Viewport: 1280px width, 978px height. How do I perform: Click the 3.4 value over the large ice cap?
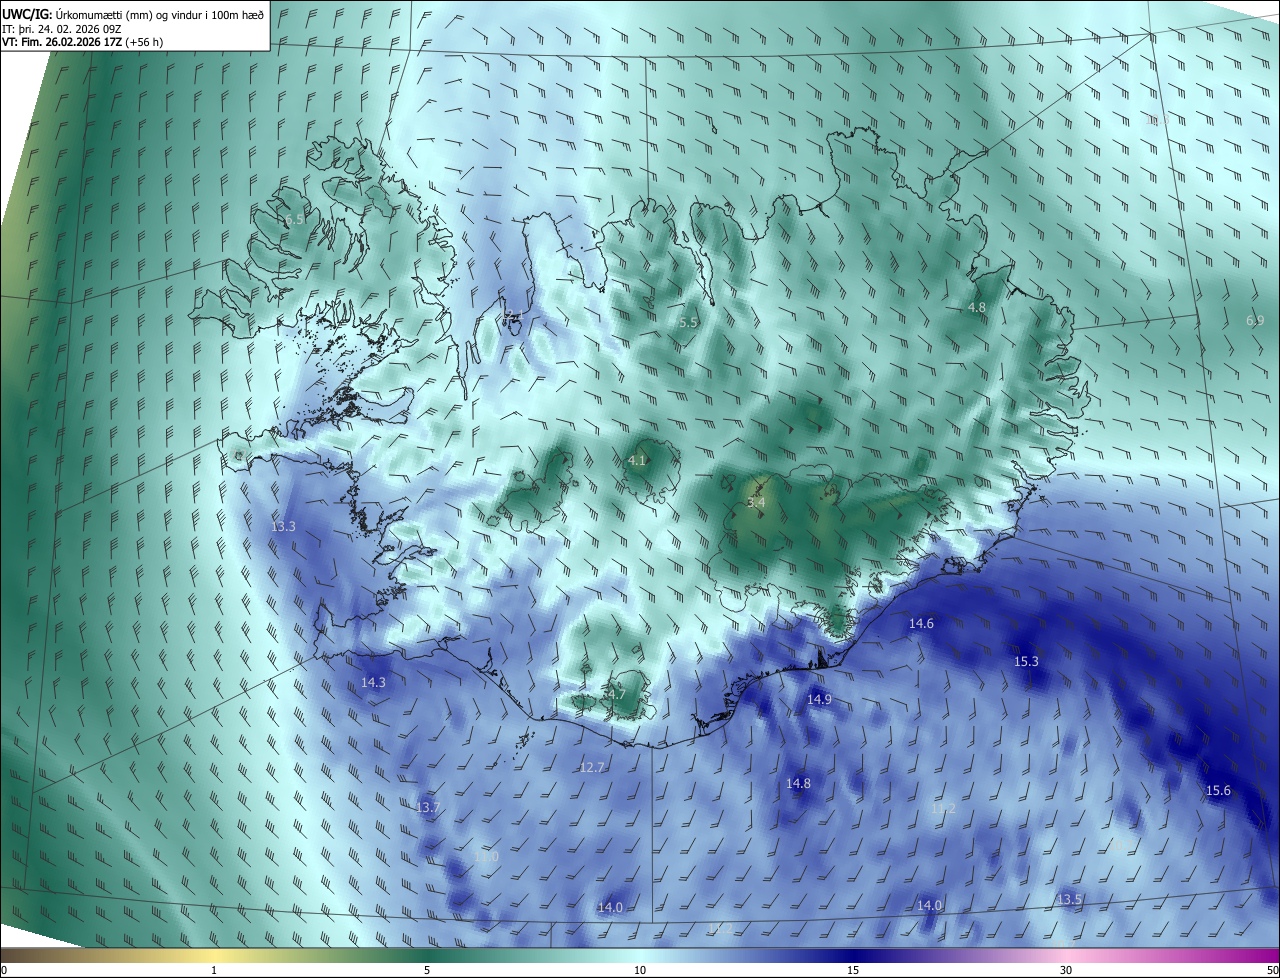pos(756,502)
